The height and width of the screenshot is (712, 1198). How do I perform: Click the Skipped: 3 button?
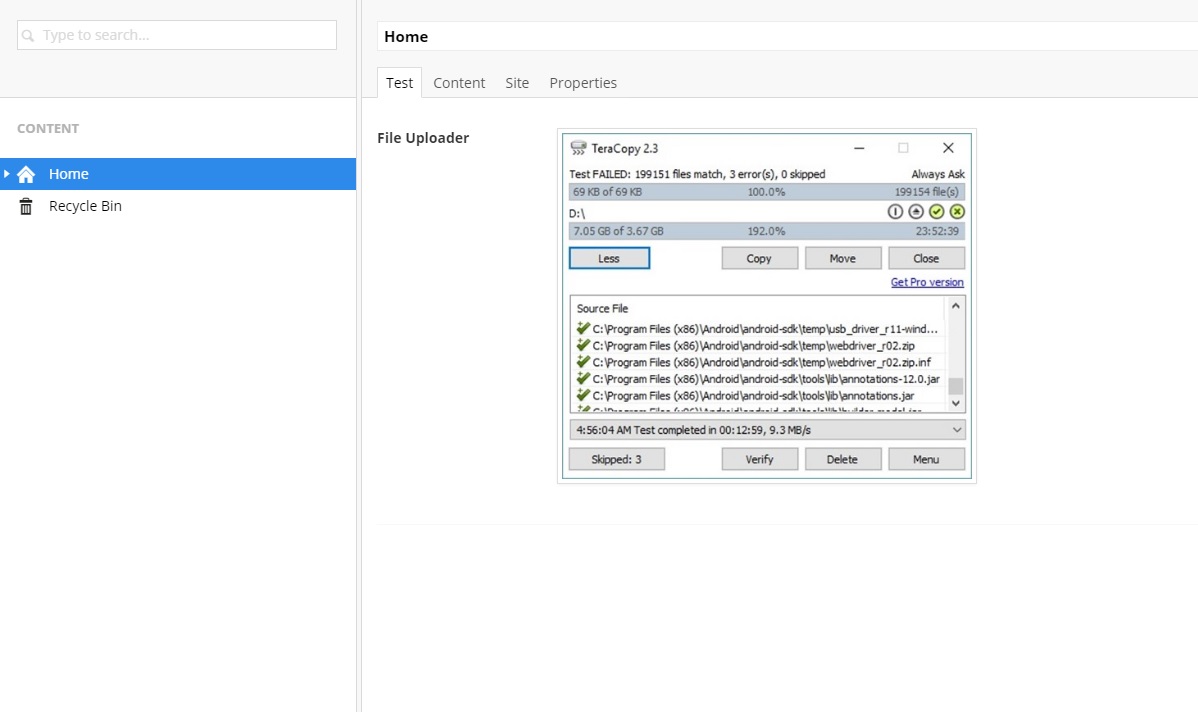pyautogui.click(x=617, y=459)
